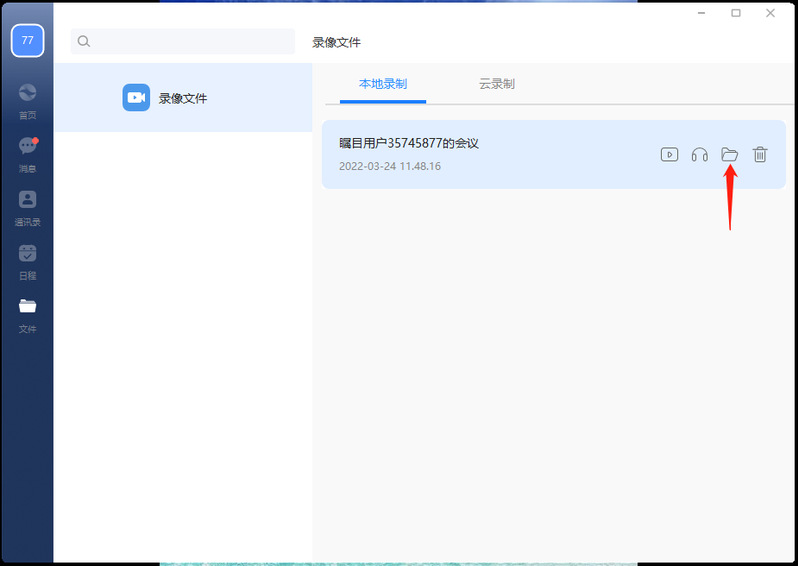This screenshot has width=798, height=566.
Task: Click the blue camera icon beside 录像文件
Action: click(136, 97)
